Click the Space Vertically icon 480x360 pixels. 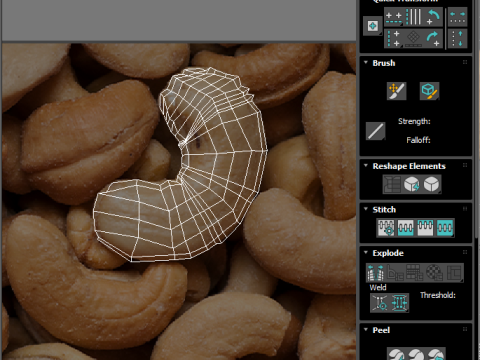(x=457, y=39)
